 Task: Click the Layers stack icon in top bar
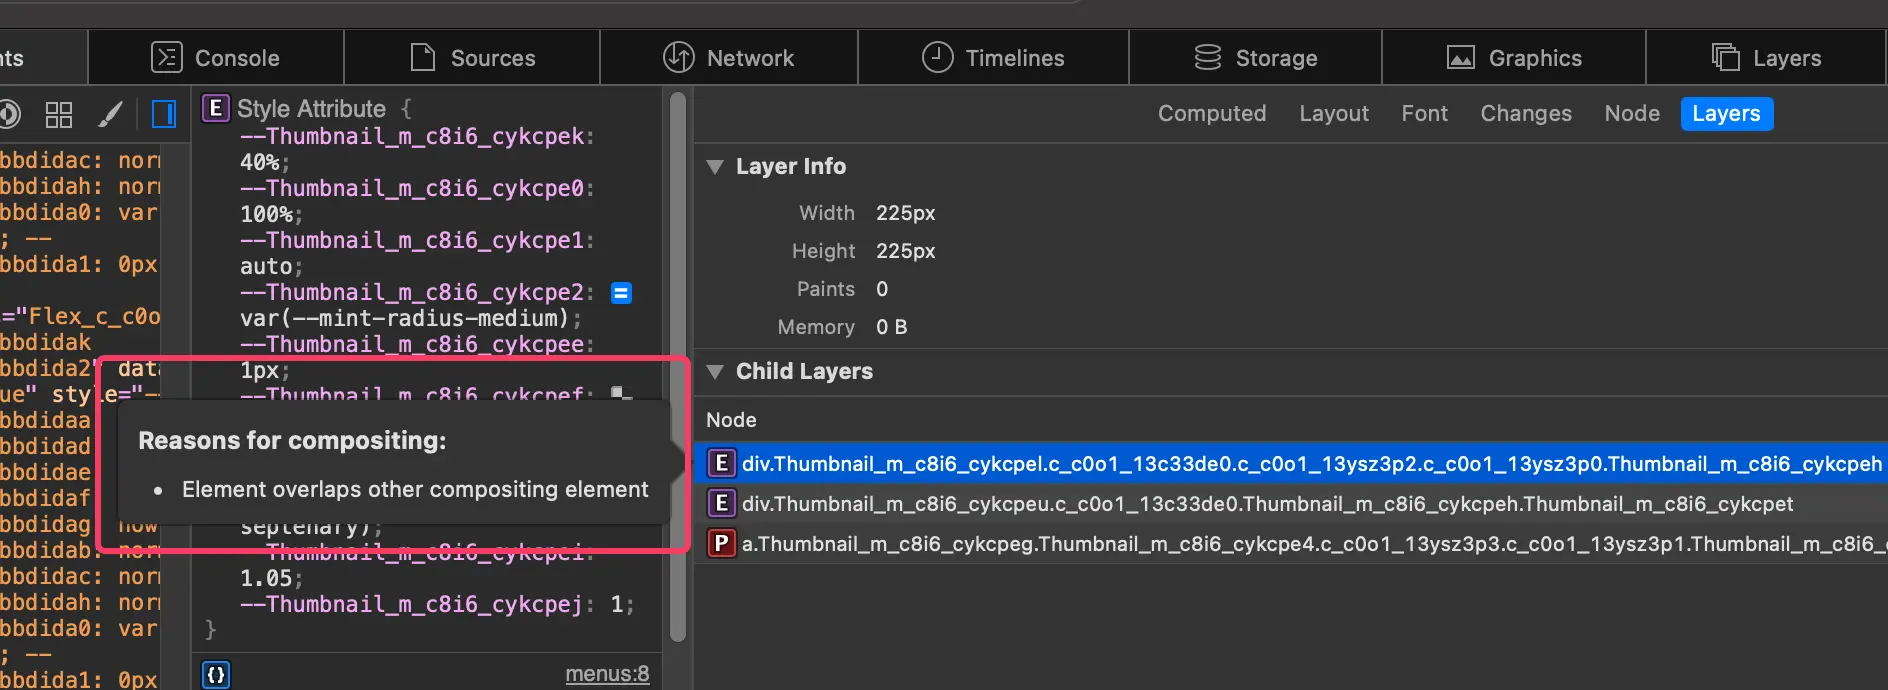point(1725,58)
